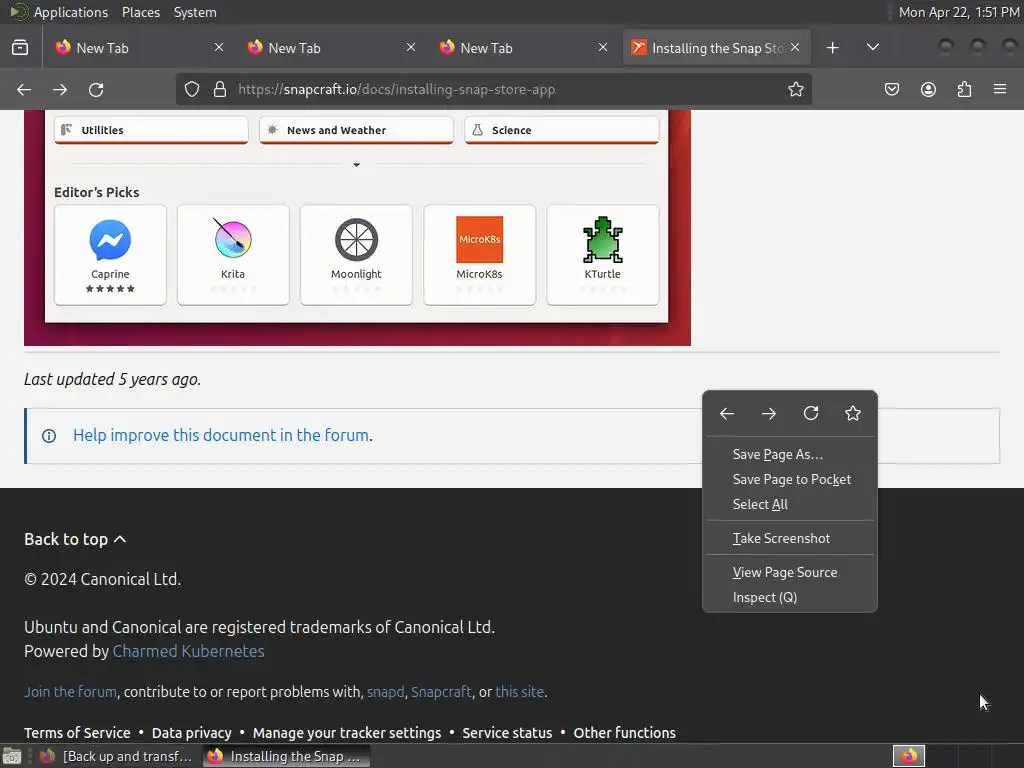Click forward arrow in the context menu
This screenshot has width=1024, height=768.
pyautogui.click(x=769, y=413)
